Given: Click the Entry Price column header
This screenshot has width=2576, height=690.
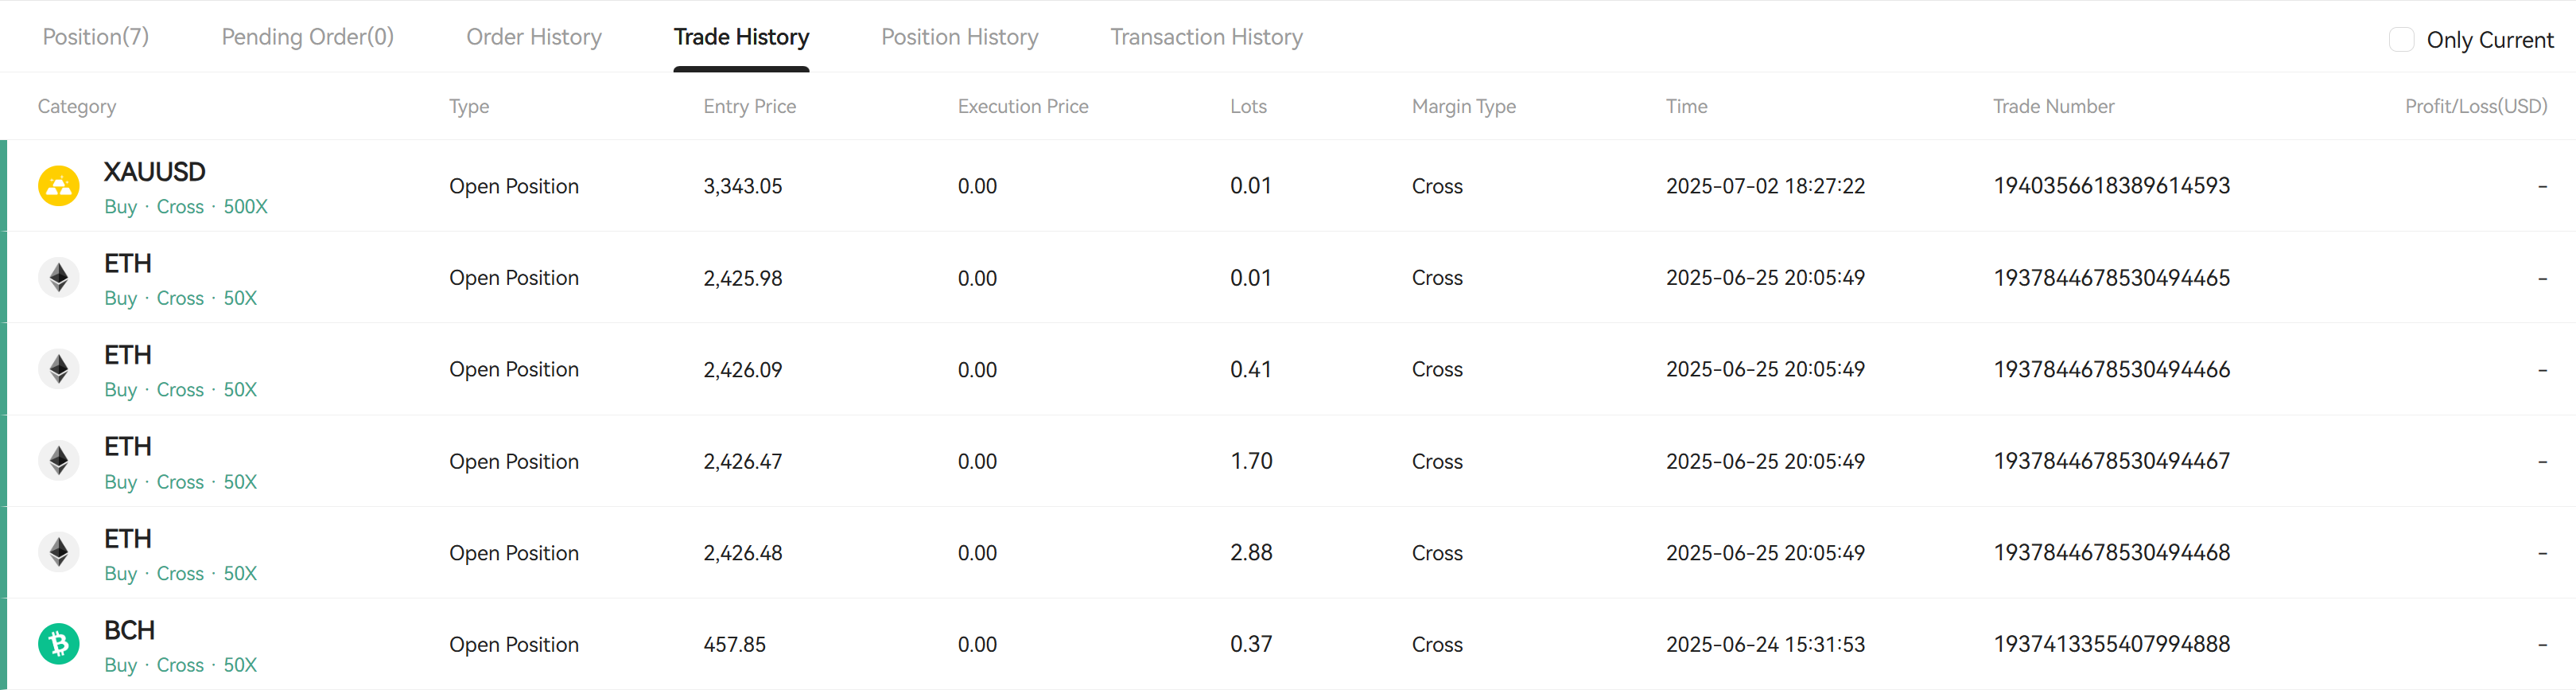Looking at the screenshot, I should pos(750,106).
